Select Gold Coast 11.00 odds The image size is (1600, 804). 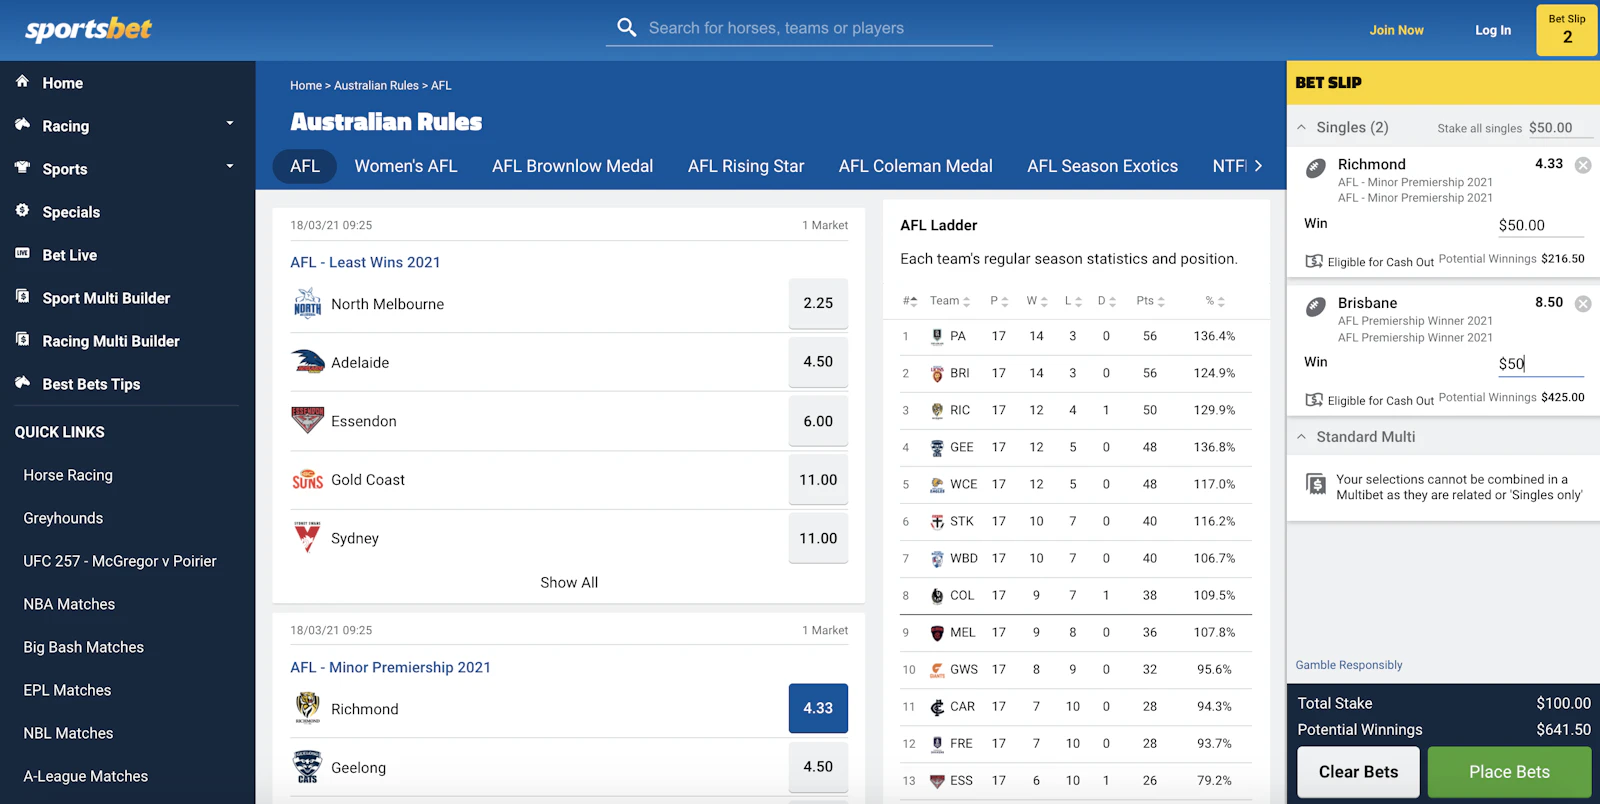[818, 480]
